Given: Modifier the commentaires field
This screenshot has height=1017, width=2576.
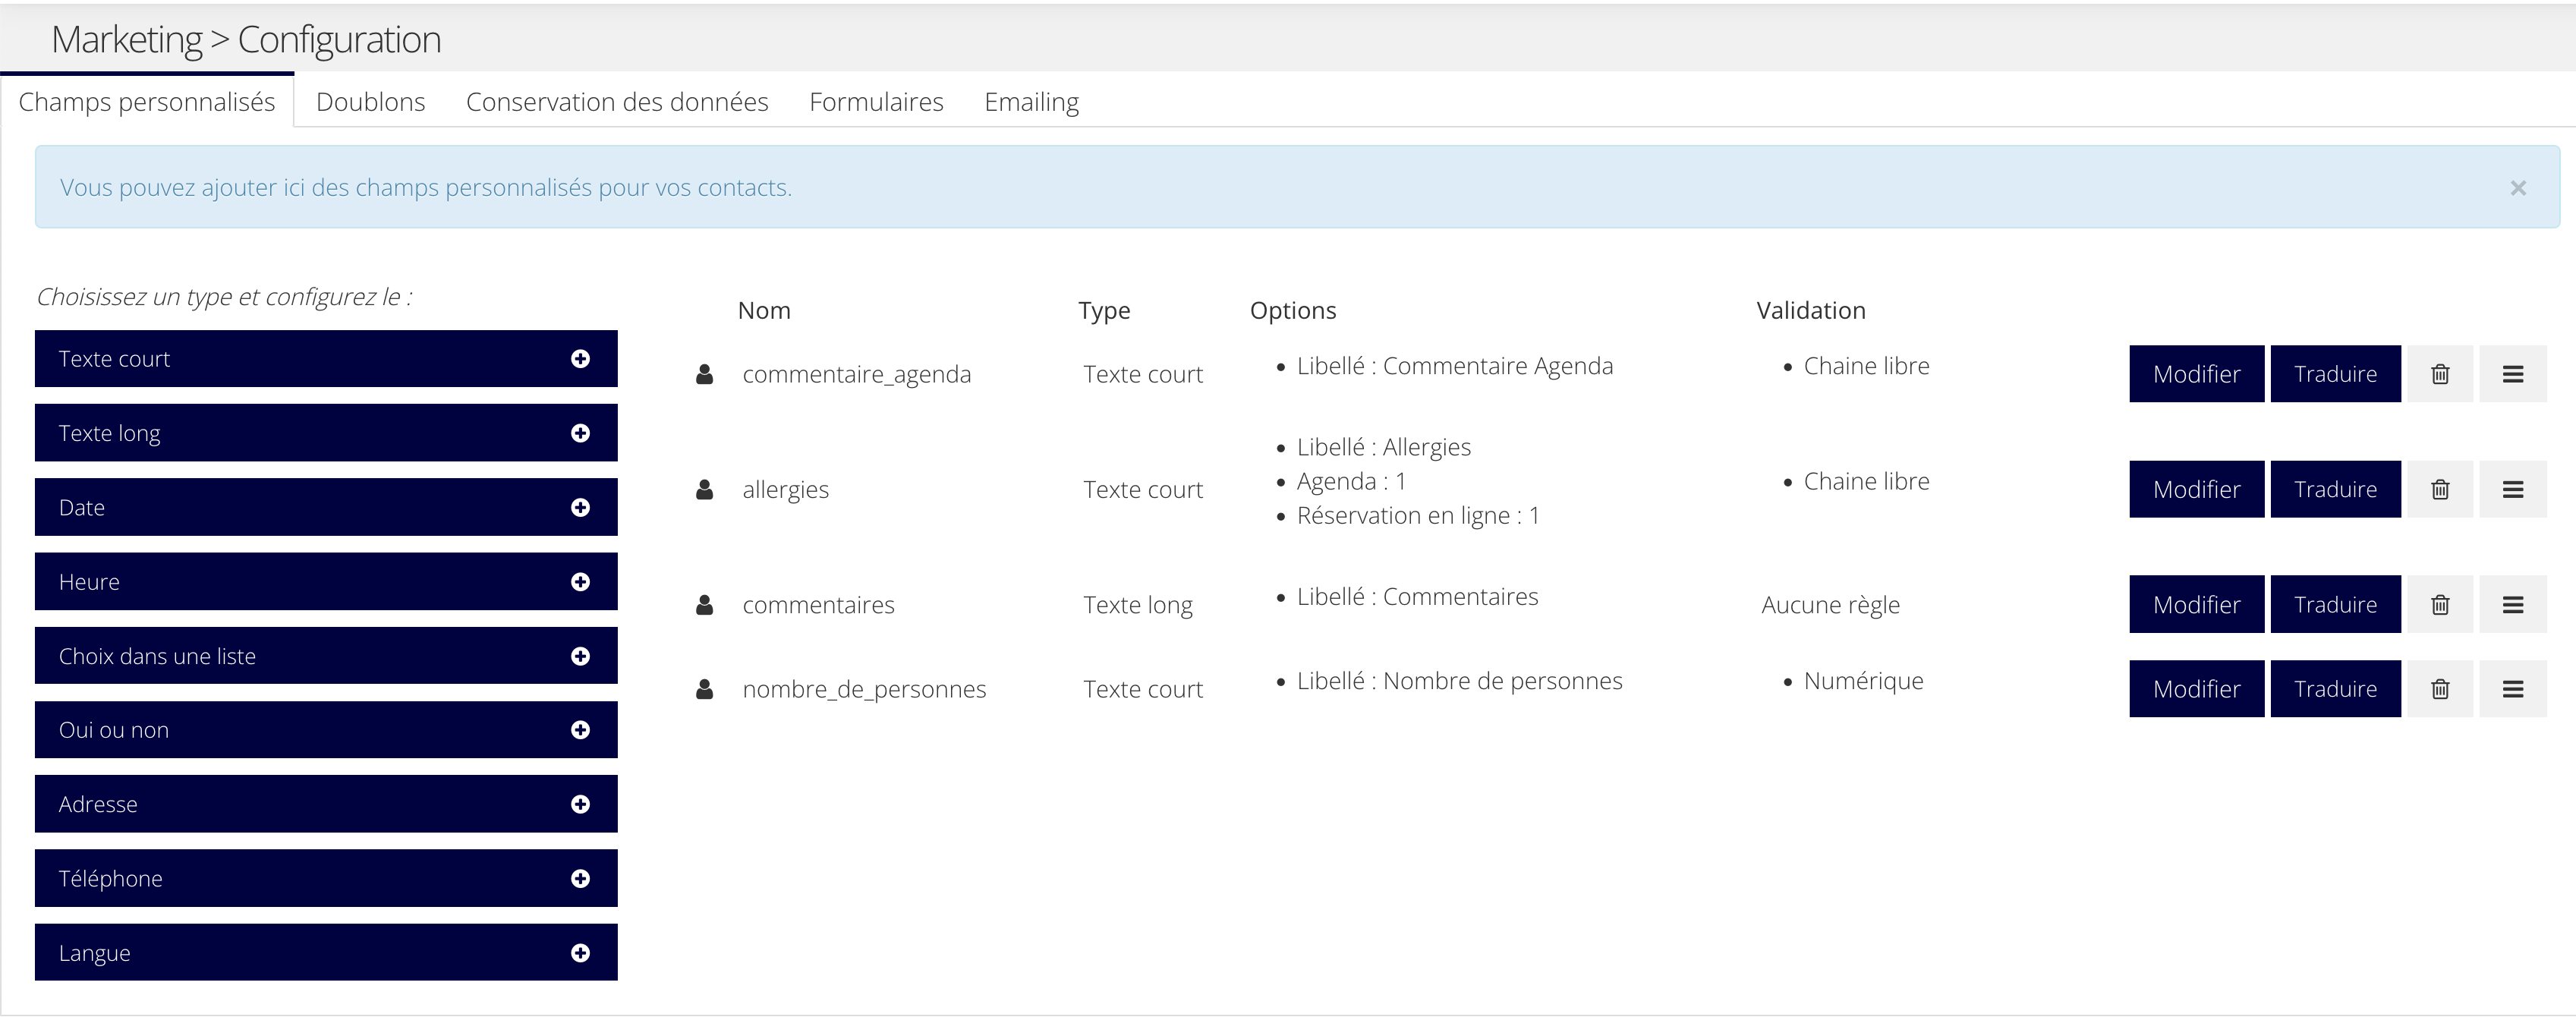Looking at the screenshot, I should tap(2196, 604).
